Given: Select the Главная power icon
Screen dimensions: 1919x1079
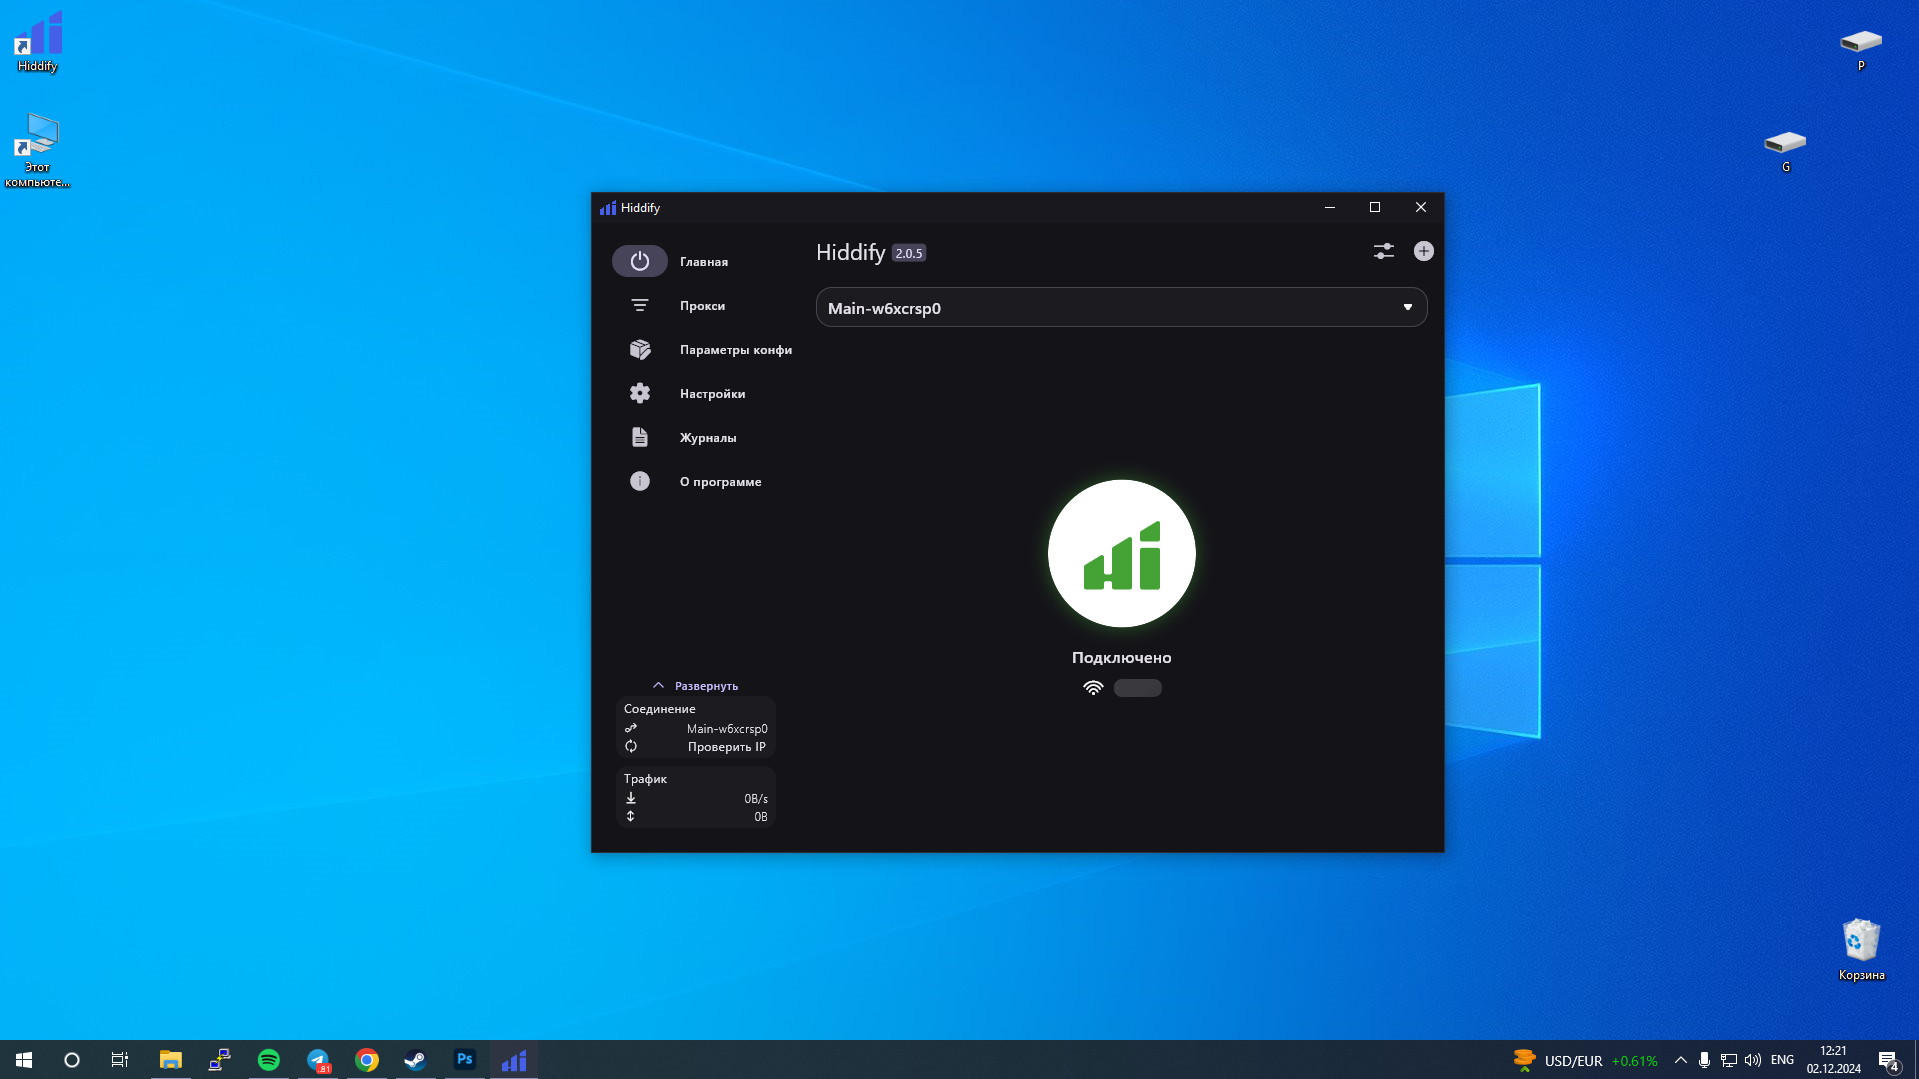Looking at the screenshot, I should coord(640,261).
